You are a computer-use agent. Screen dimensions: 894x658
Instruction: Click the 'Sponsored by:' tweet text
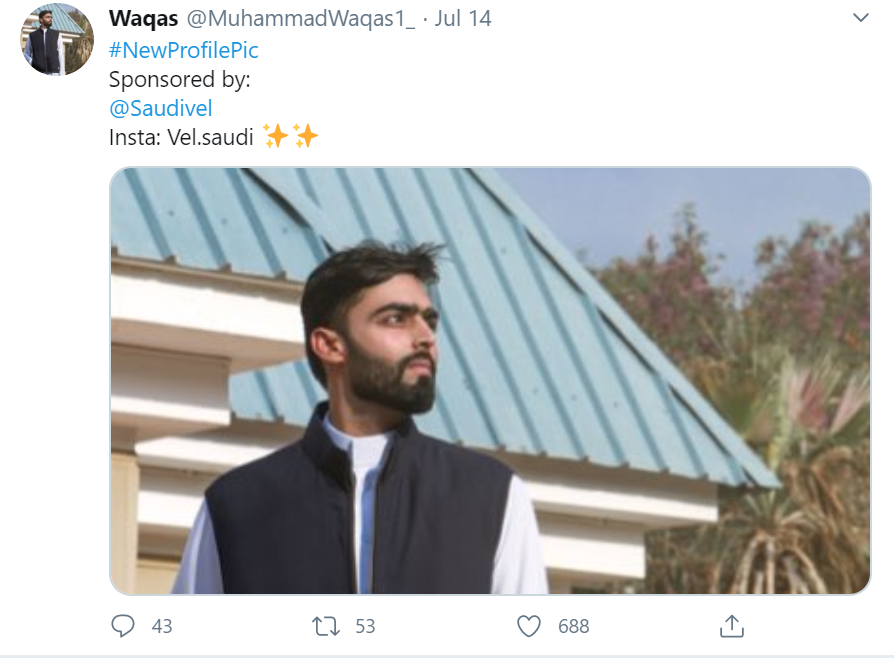[180, 79]
